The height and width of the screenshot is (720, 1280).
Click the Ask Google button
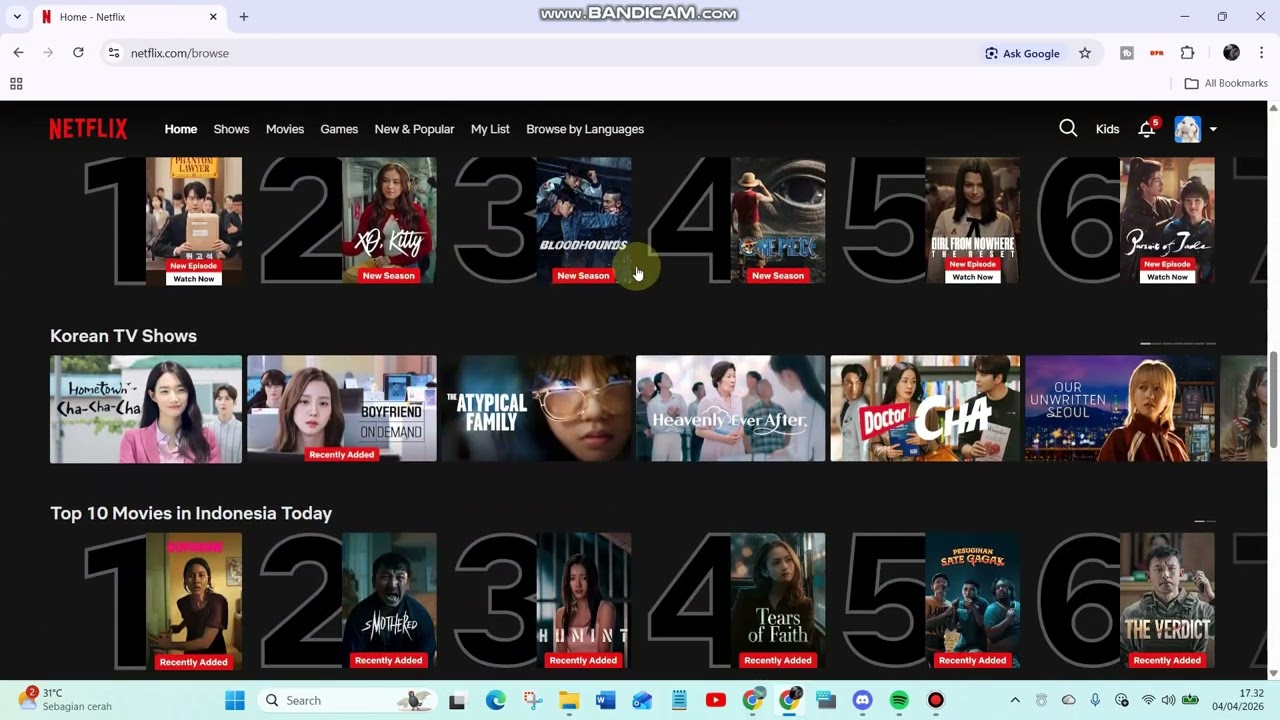tap(1022, 53)
